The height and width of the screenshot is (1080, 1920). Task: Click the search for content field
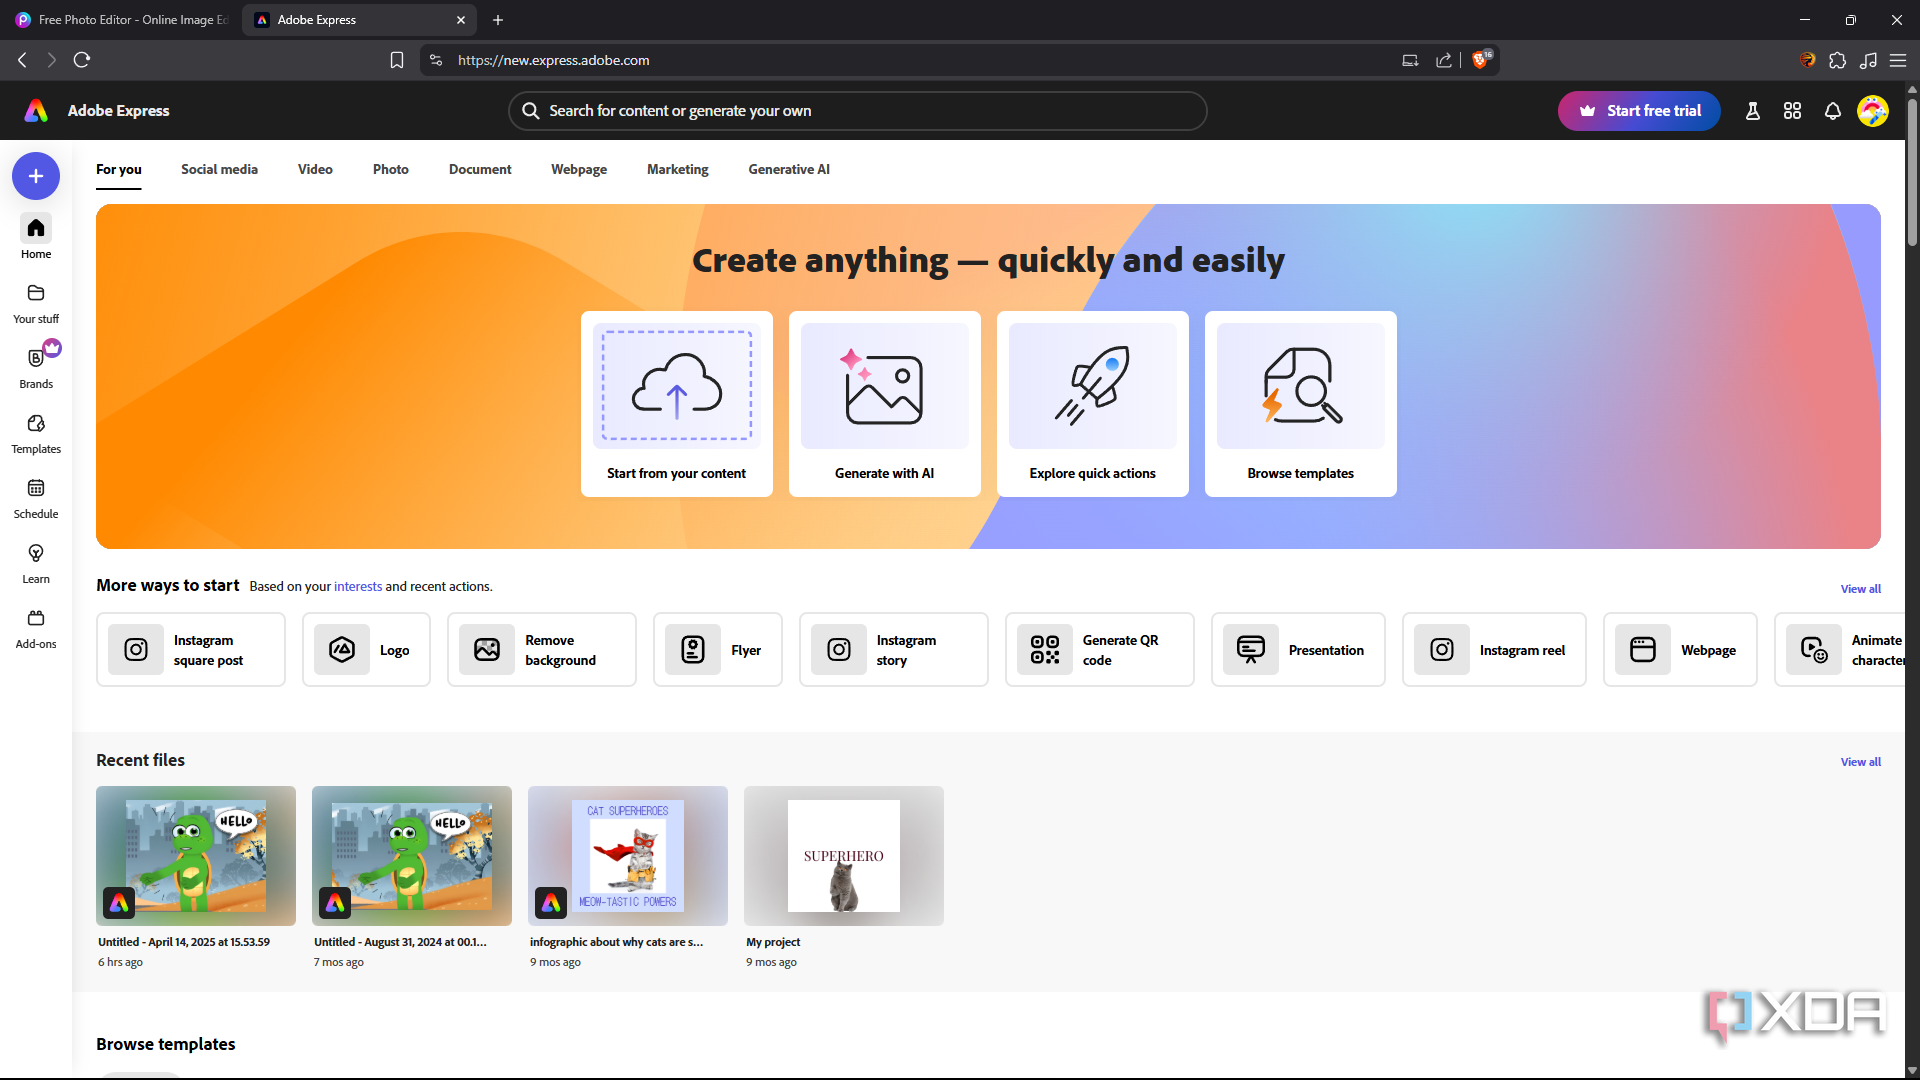[x=858, y=111]
